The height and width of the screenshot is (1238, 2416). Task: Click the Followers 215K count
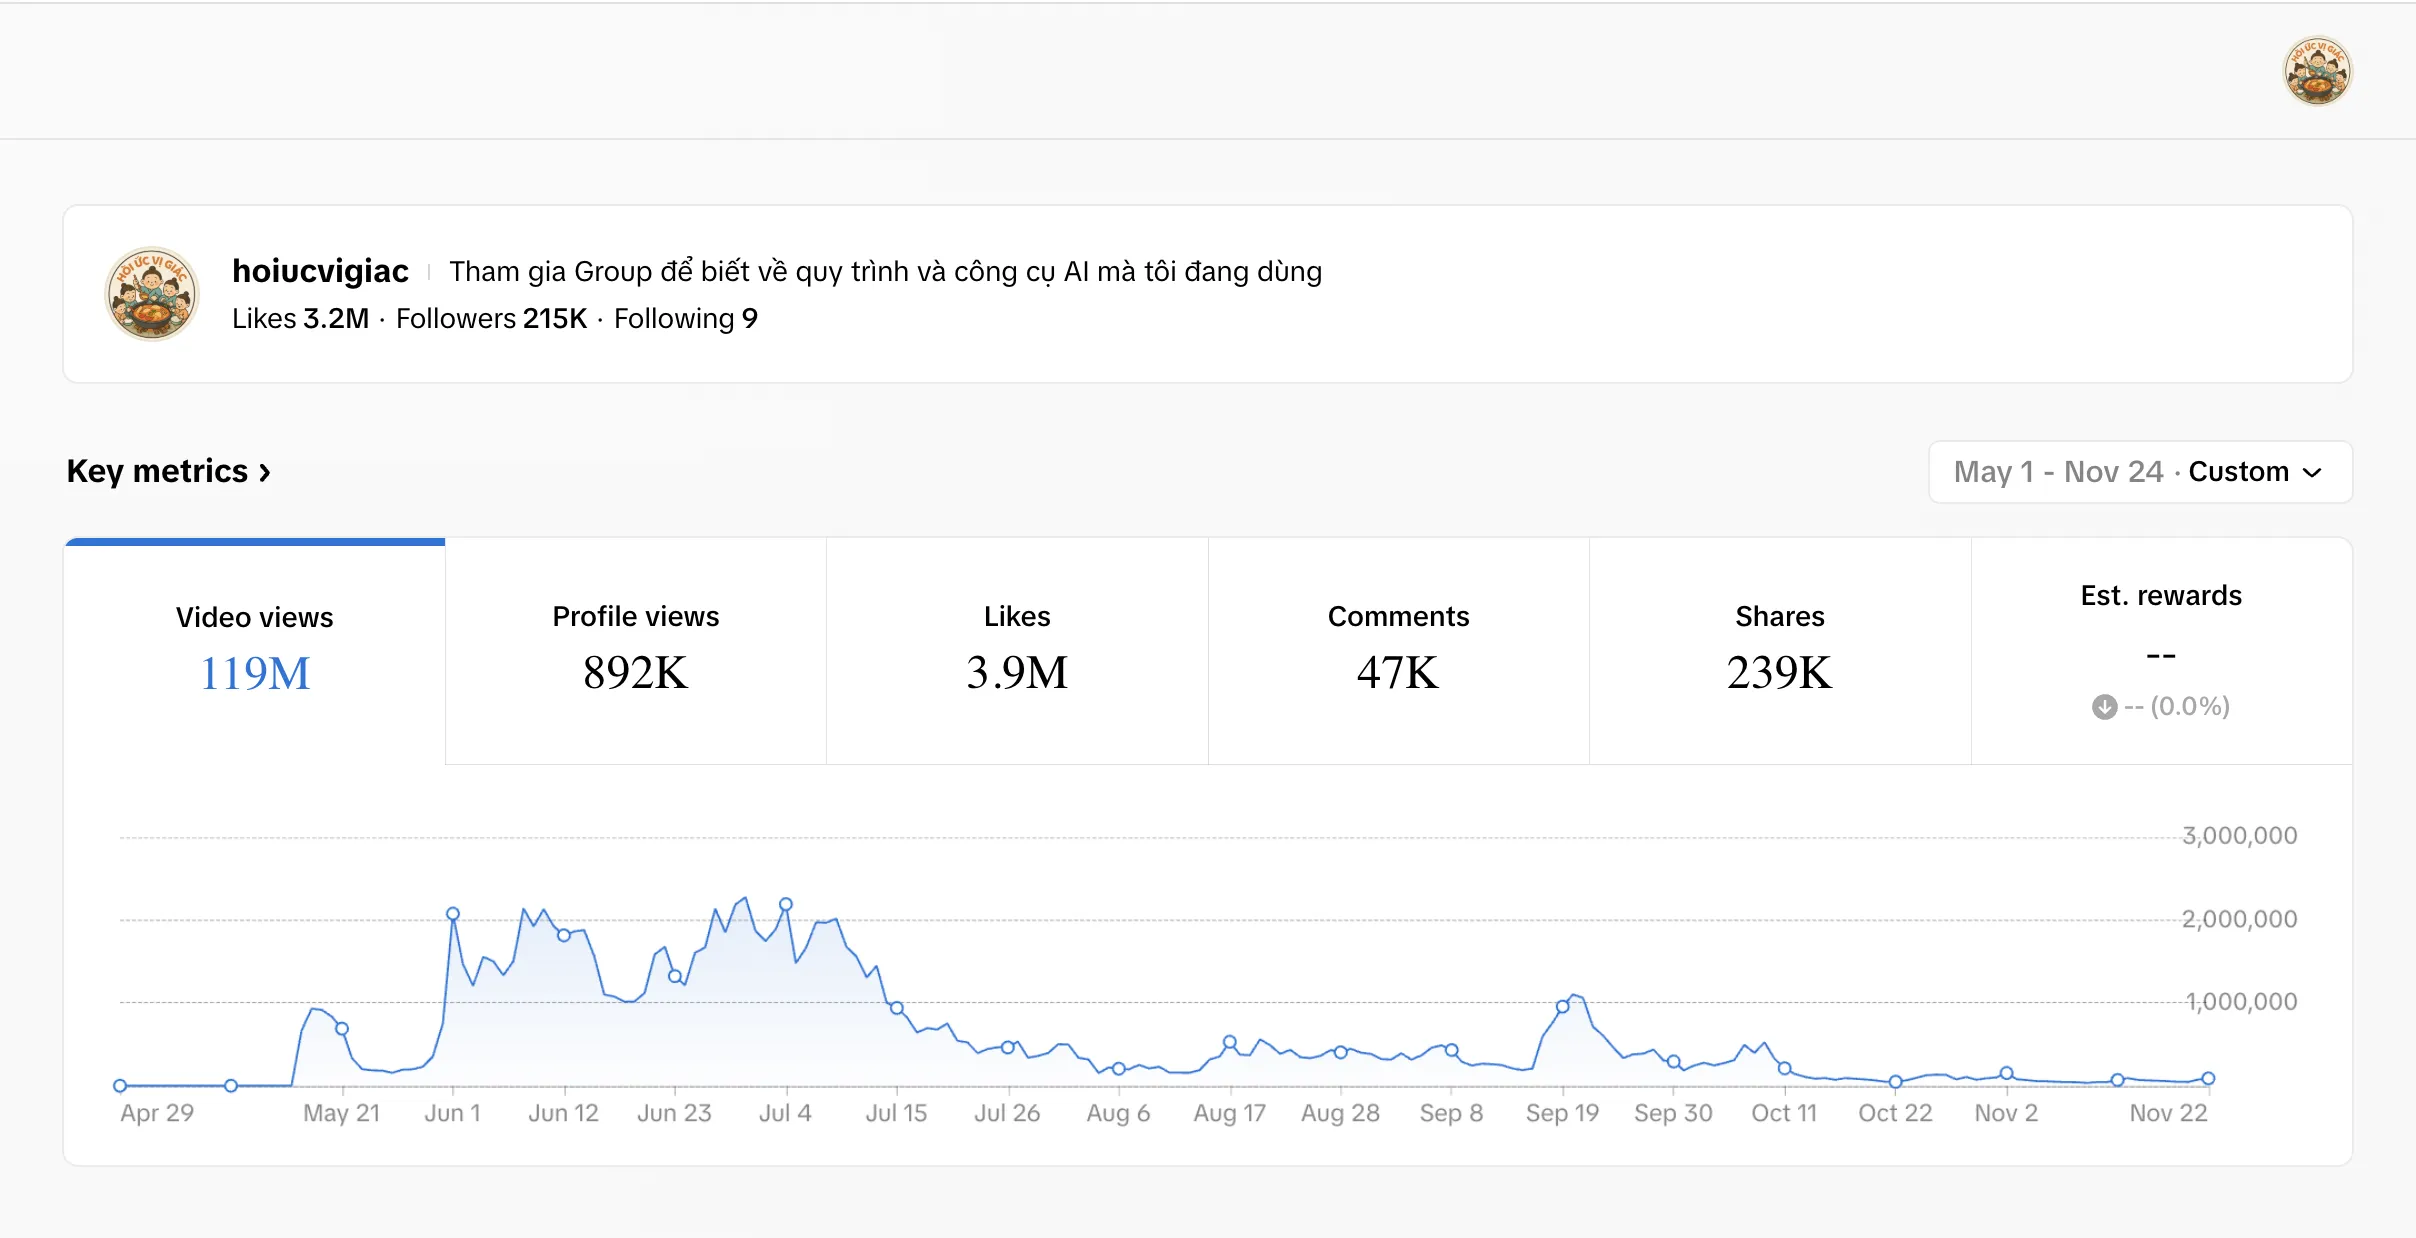click(x=491, y=319)
